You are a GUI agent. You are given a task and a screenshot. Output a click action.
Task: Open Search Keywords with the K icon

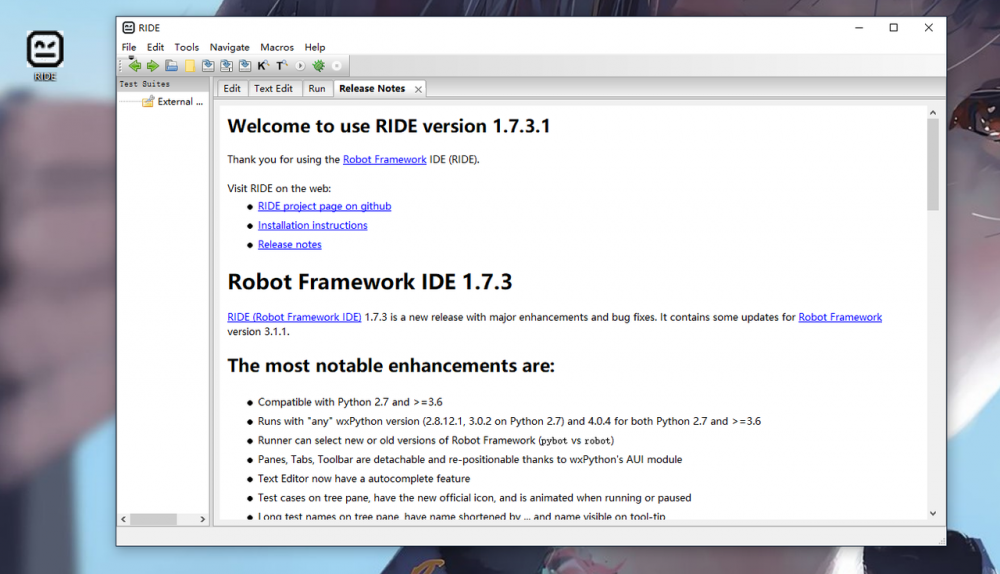pos(263,66)
